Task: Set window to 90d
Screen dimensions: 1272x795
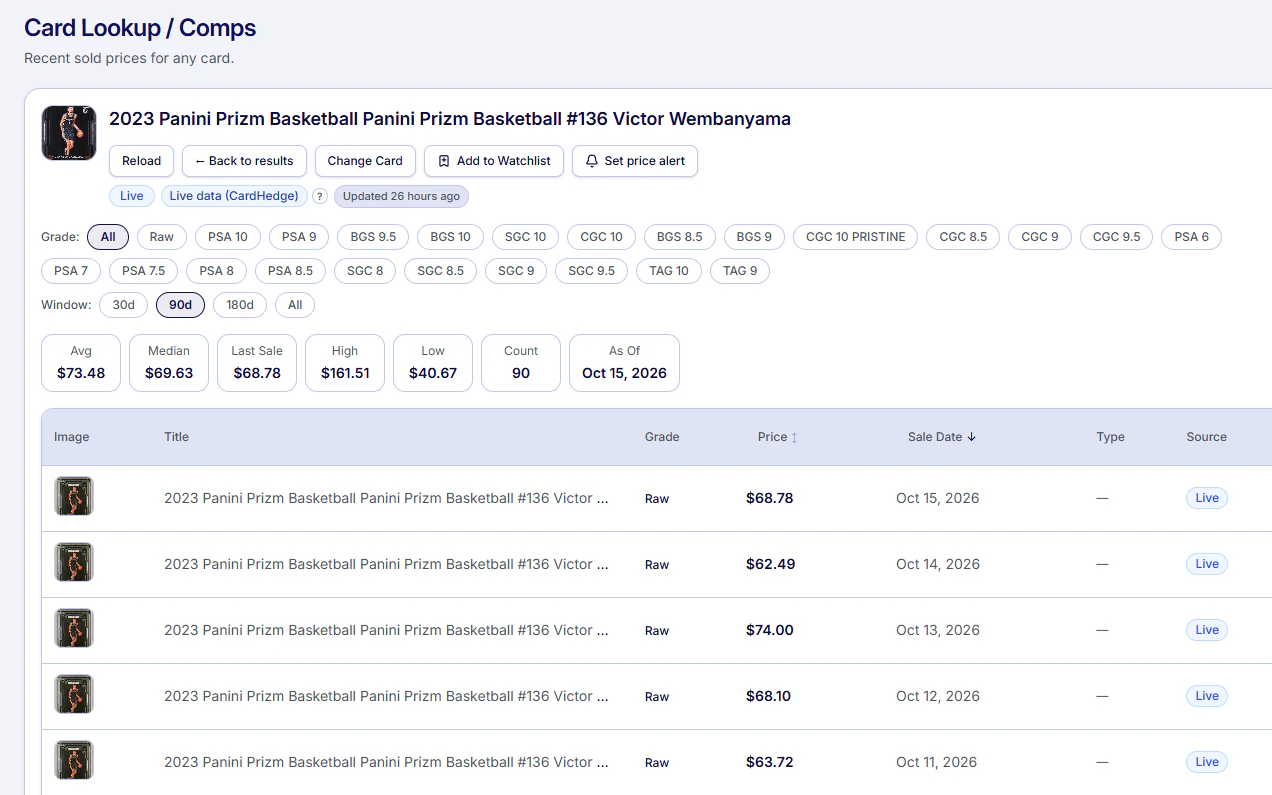Action: [180, 305]
